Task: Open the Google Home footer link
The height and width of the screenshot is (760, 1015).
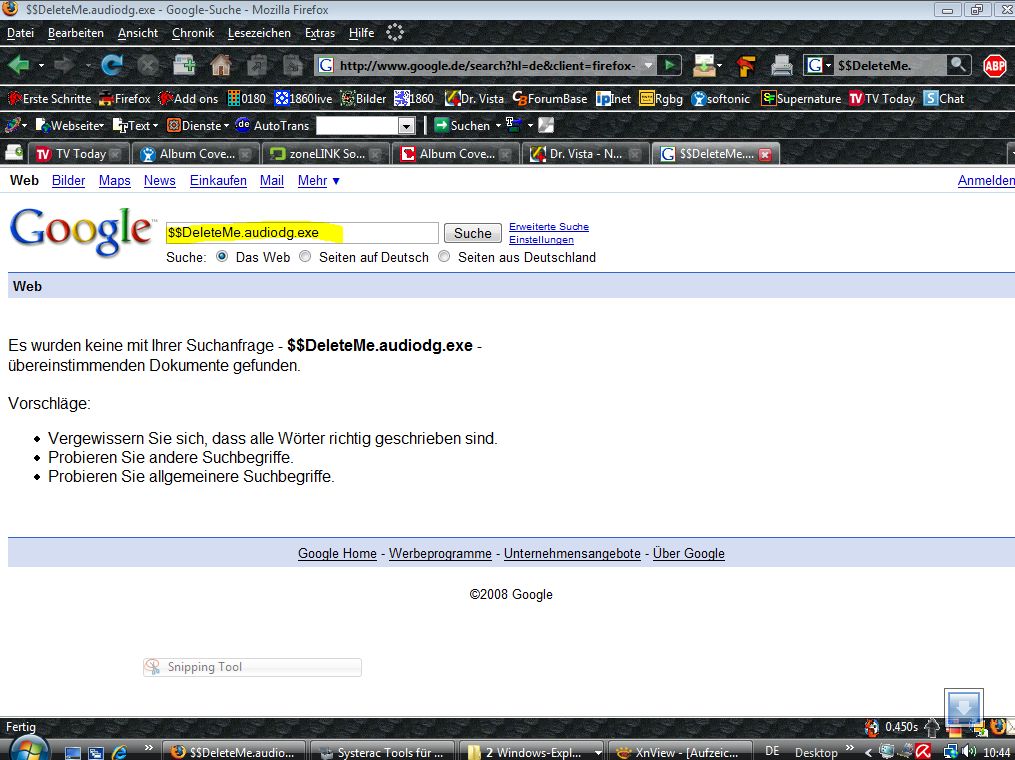Action: (337, 553)
